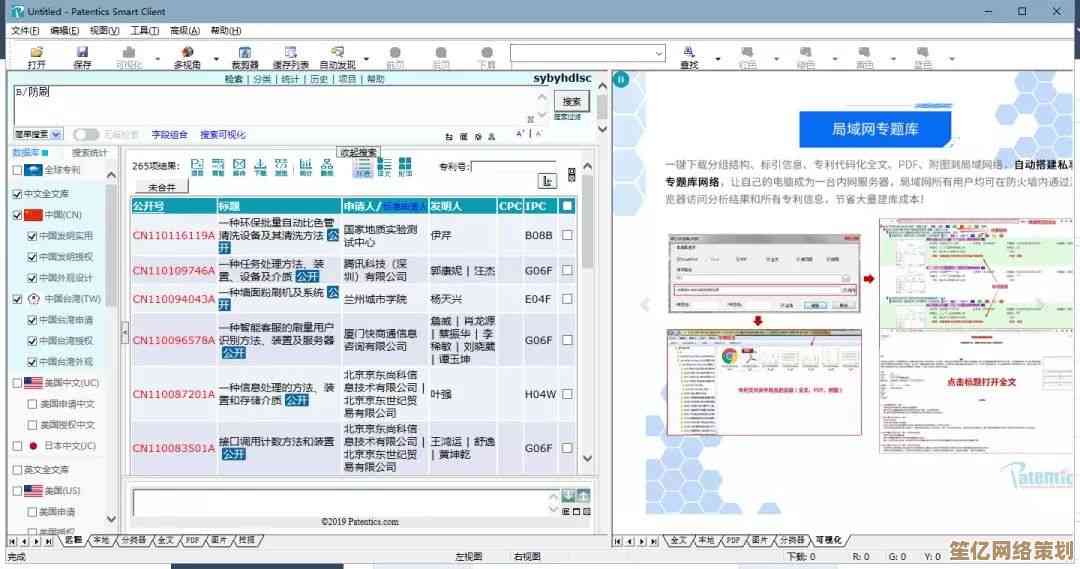Open the 多视角 multi-view tool
The height and width of the screenshot is (569, 1080).
[x=186, y=56]
